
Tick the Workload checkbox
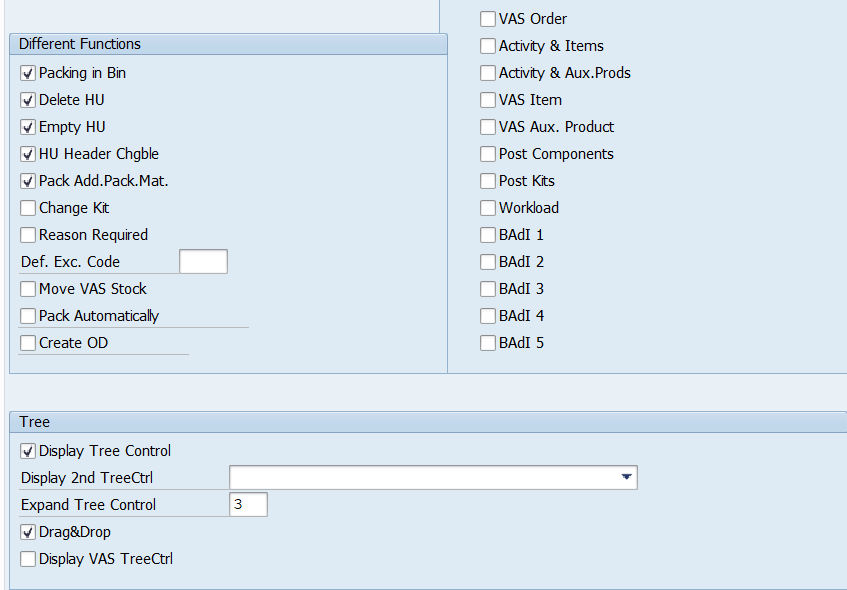coord(488,208)
